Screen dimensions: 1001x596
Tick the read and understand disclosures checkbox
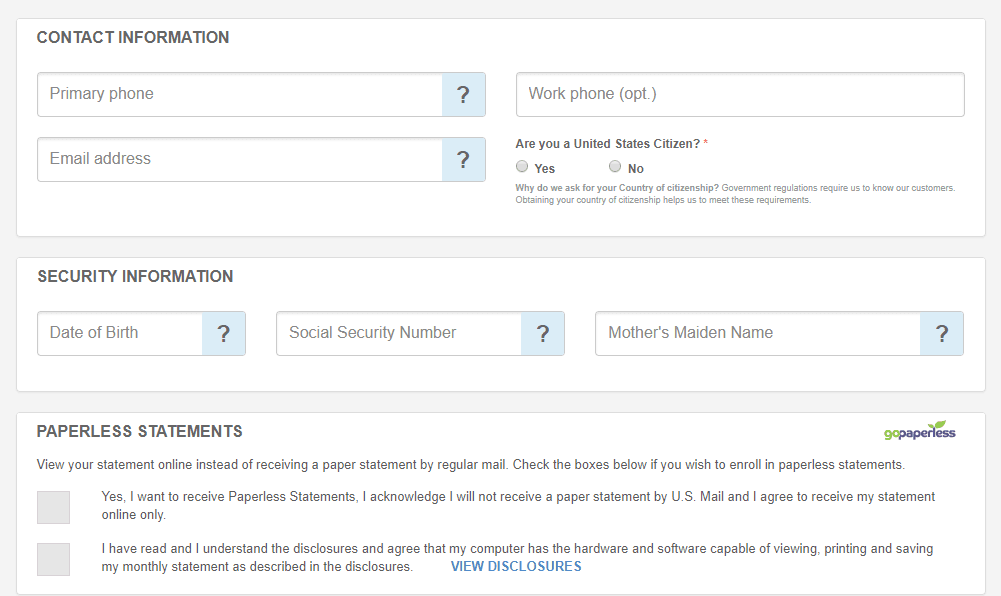click(x=53, y=559)
